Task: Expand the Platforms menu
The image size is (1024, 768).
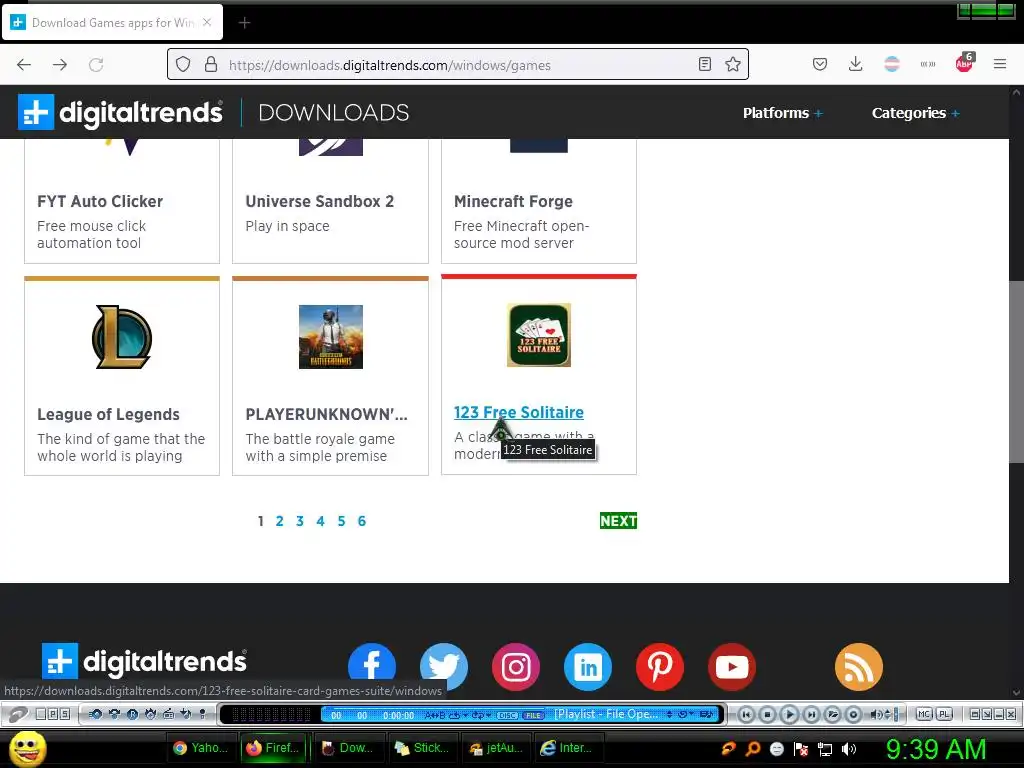Action: 782,113
